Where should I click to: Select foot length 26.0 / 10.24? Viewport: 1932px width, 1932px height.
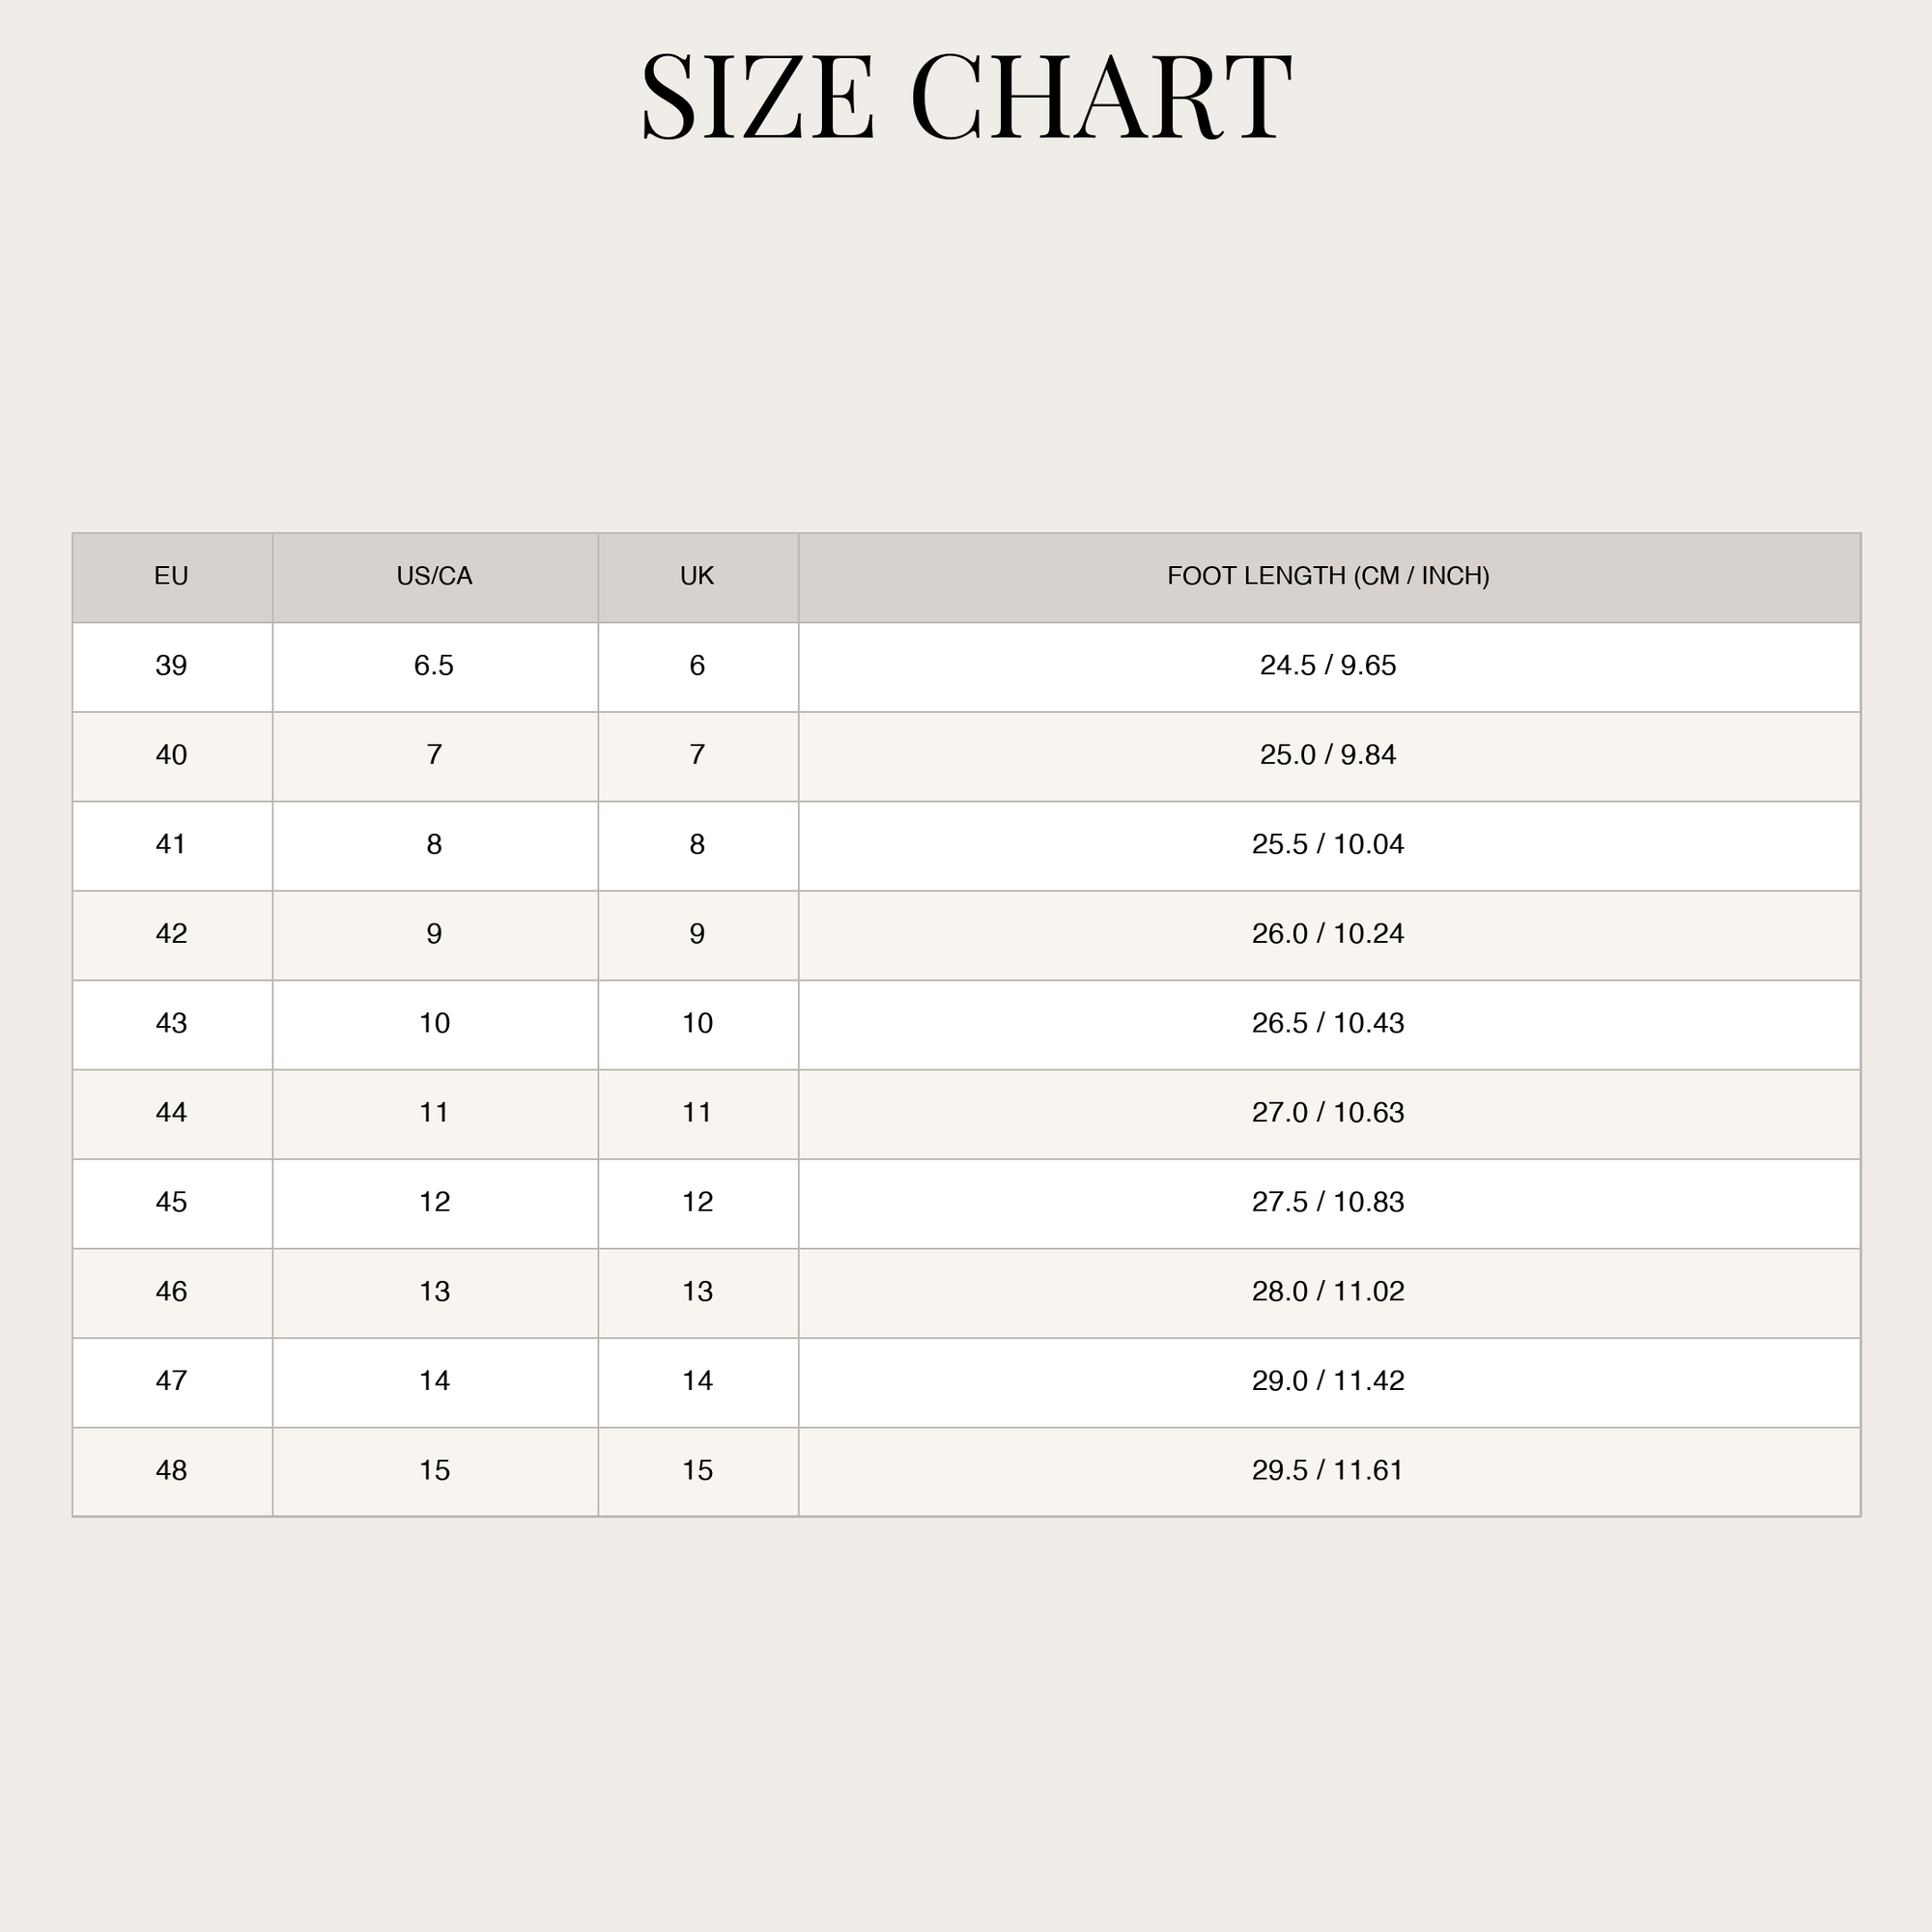pyautogui.click(x=1328, y=935)
